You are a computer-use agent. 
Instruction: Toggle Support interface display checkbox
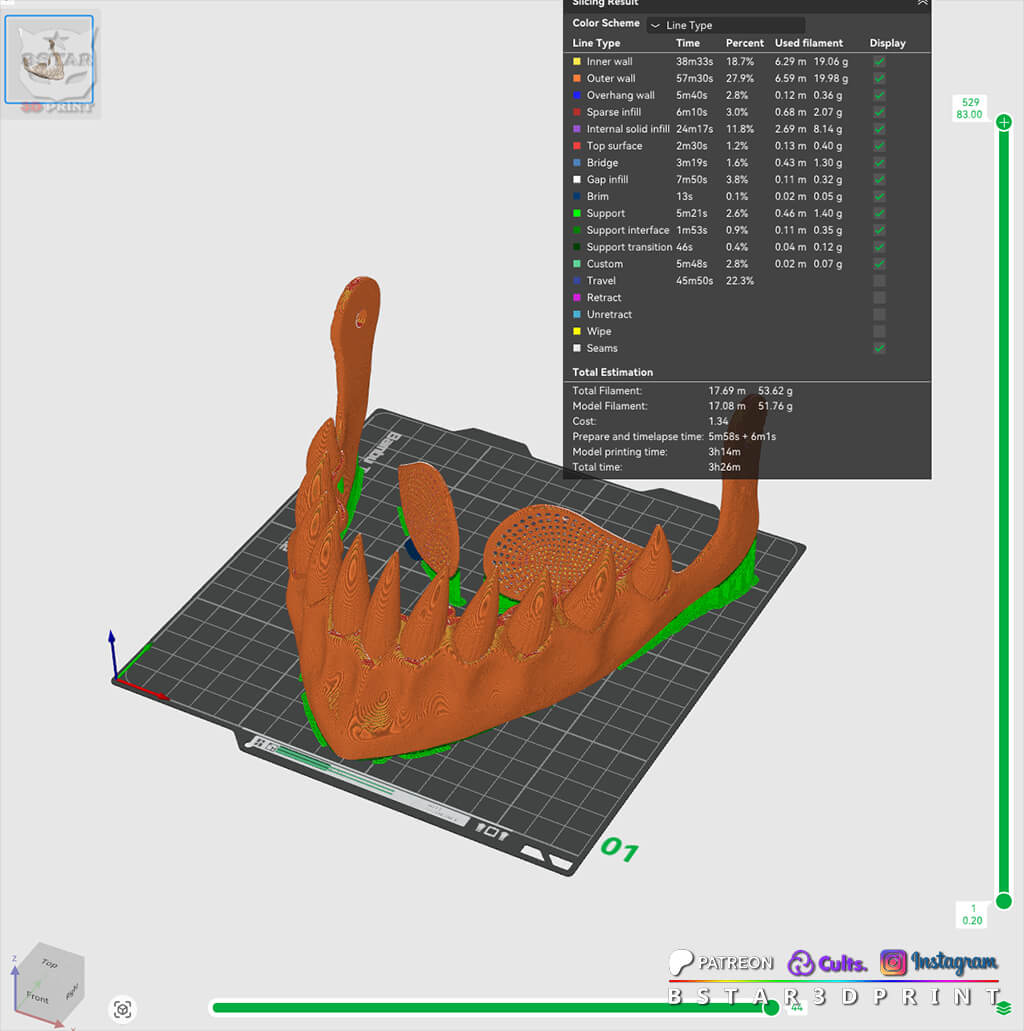(879, 230)
